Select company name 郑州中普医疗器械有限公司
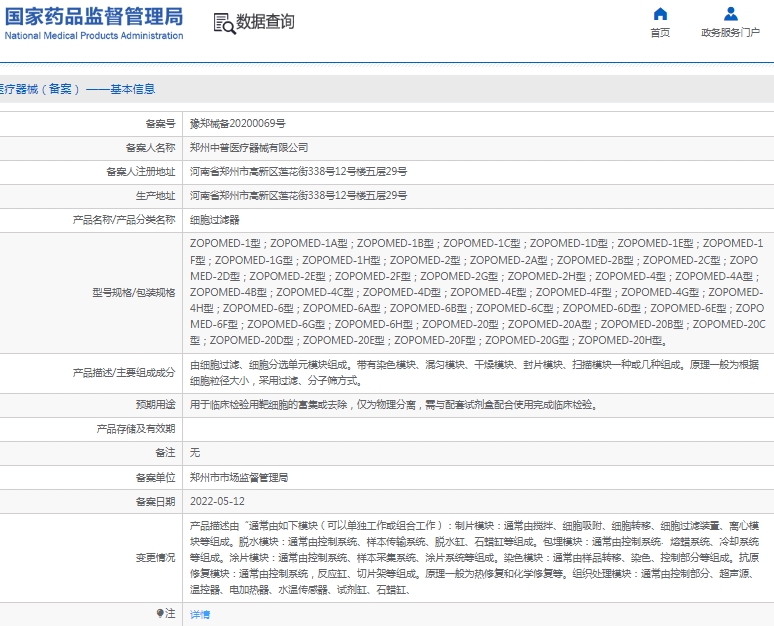This screenshot has width=774, height=626. pos(249,148)
